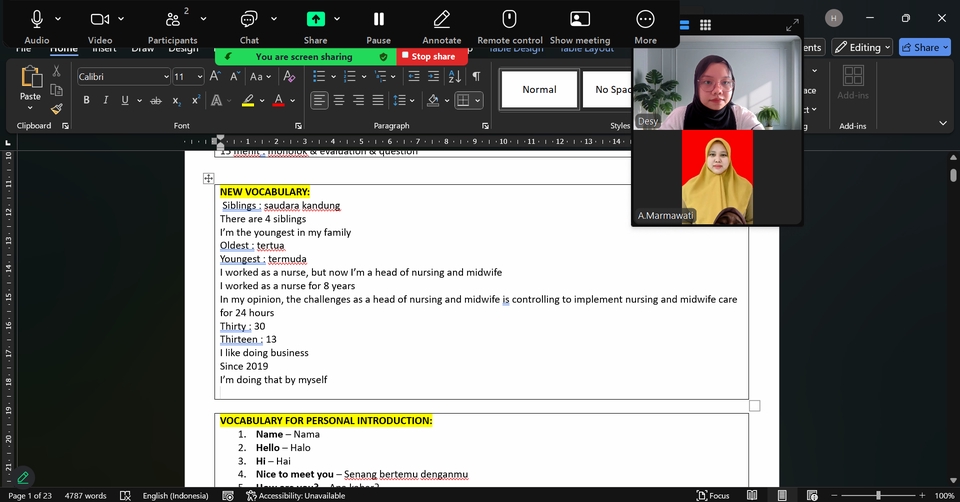
Task: Click the Shading paint bucket icon
Action: point(433,100)
